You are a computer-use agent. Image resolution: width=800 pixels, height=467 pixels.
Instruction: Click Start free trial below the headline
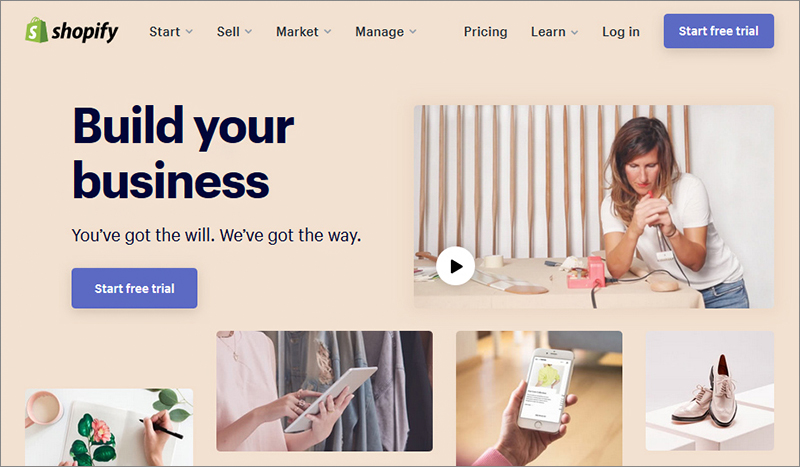[x=134, y=288]
